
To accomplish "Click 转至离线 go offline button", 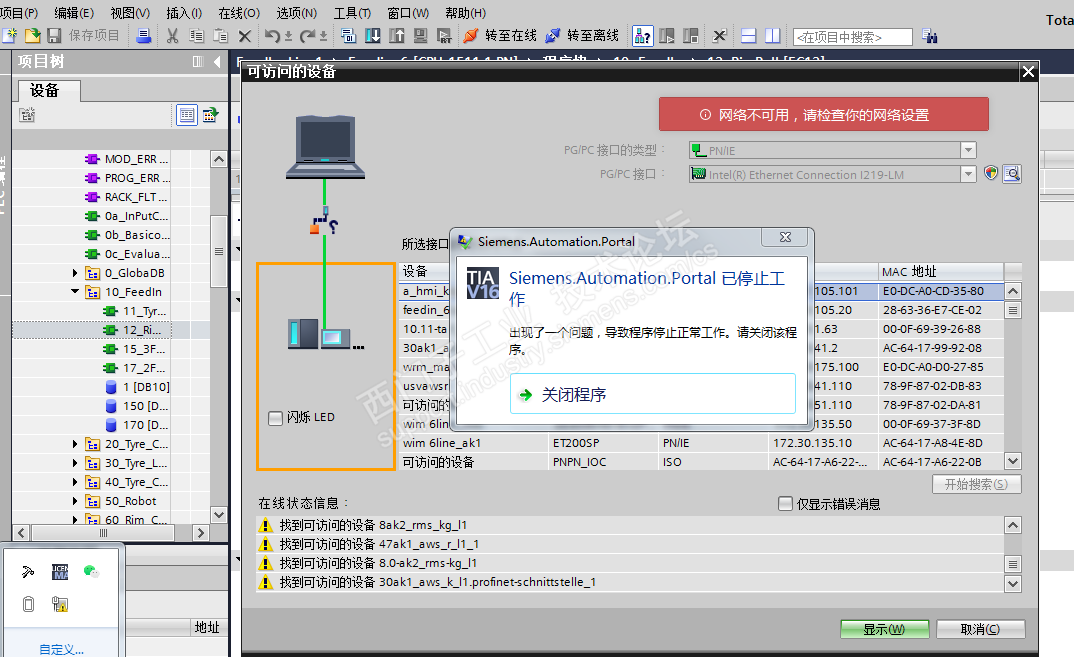I will [582, 36].
